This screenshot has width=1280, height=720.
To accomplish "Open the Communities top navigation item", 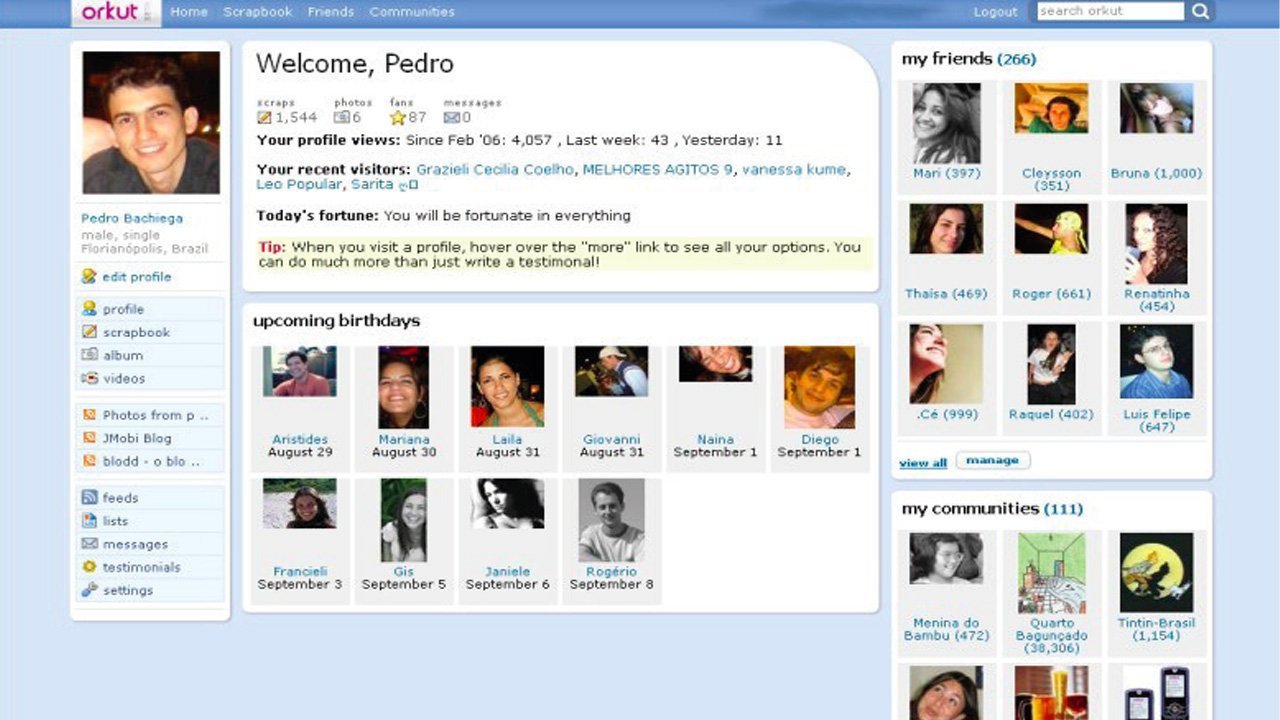I will click(412, 12).
